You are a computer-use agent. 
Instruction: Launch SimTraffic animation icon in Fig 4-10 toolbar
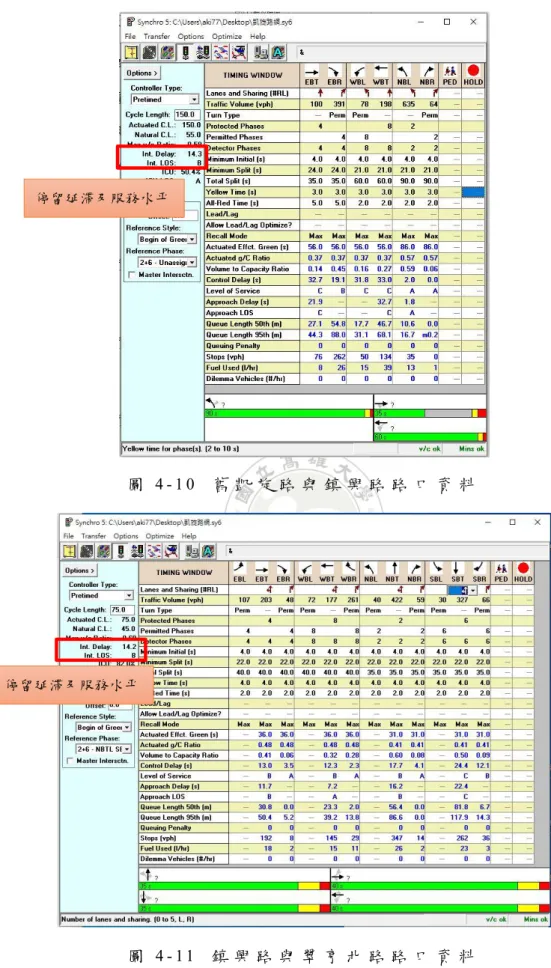pos(239,53)
